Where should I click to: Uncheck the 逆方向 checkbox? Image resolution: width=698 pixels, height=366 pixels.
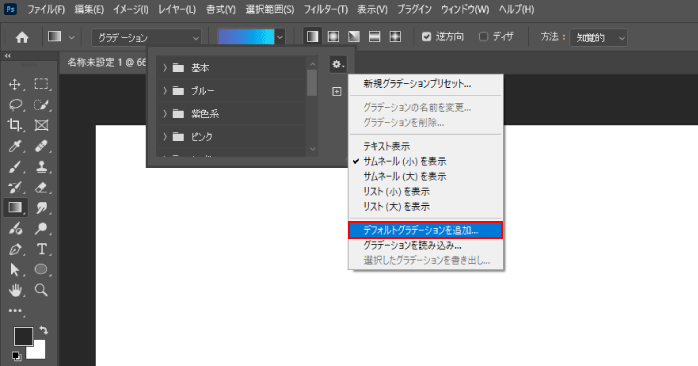click(x=426, y=37)
